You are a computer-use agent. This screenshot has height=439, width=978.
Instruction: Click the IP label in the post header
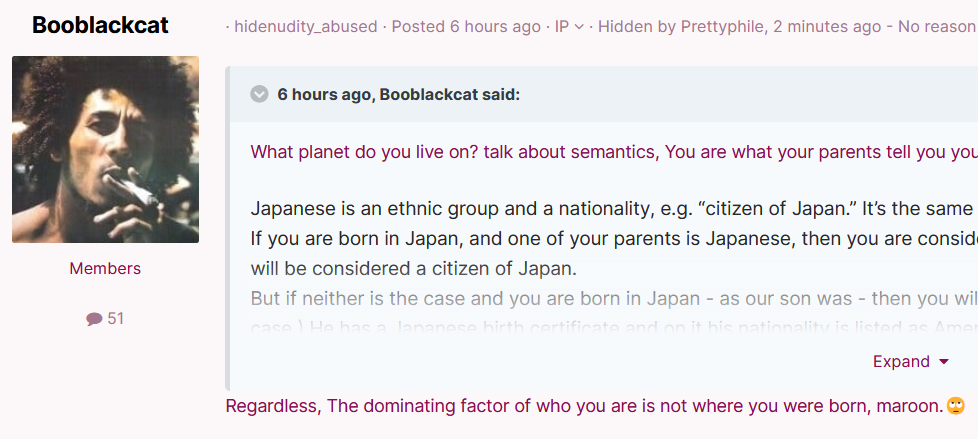click(x=562, y=27)
